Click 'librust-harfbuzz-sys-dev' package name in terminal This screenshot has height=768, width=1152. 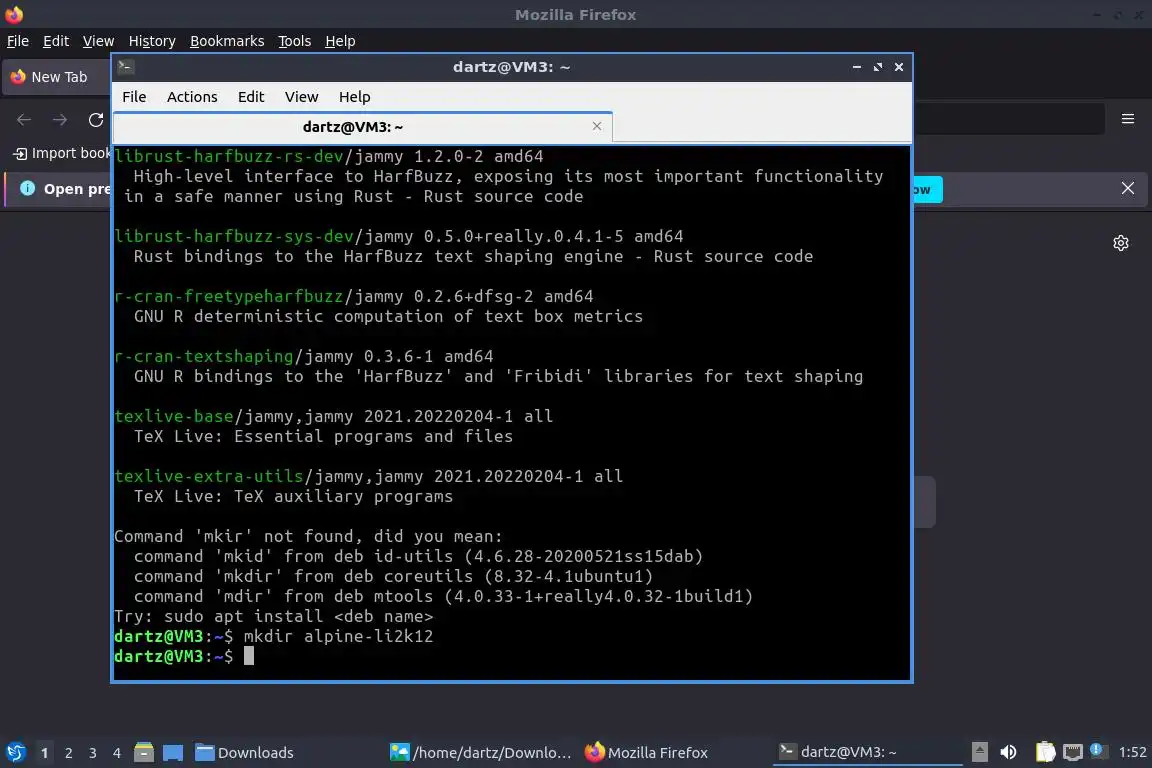click(234, 236)
